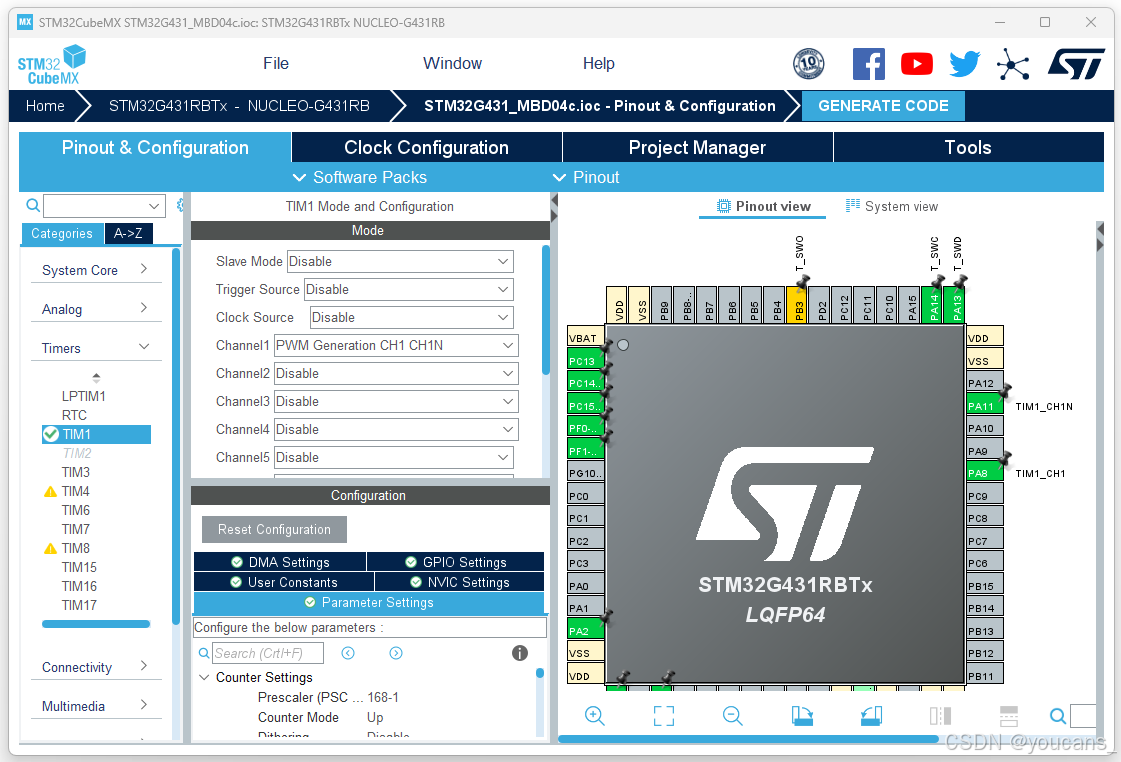Open the Facebook link icon
This screenshot has height=762, width=1121.
869,64
